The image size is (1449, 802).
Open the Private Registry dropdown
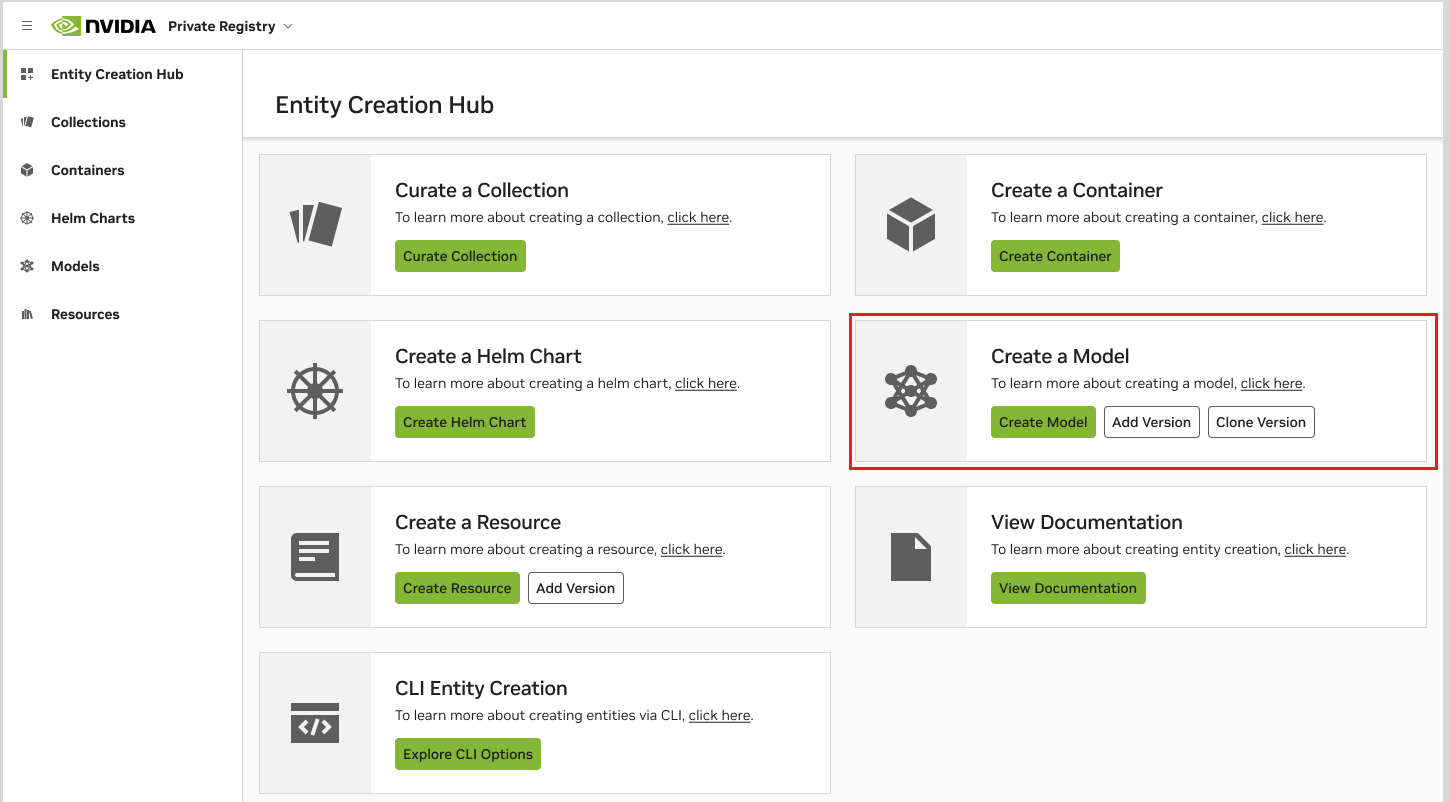[x=229, y=26]
